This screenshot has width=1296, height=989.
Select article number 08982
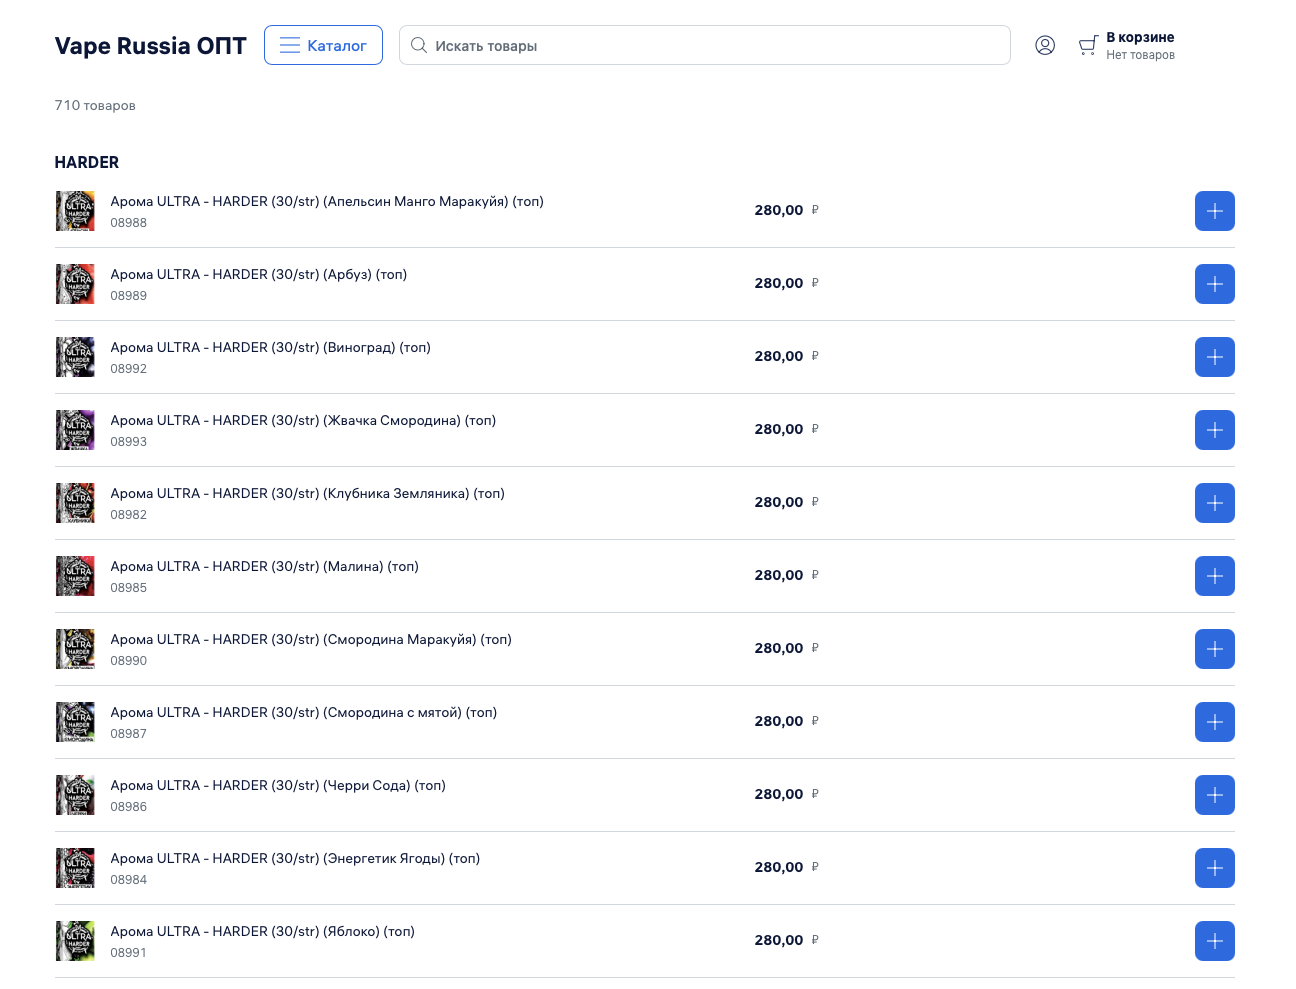click(x=129, y=515)
